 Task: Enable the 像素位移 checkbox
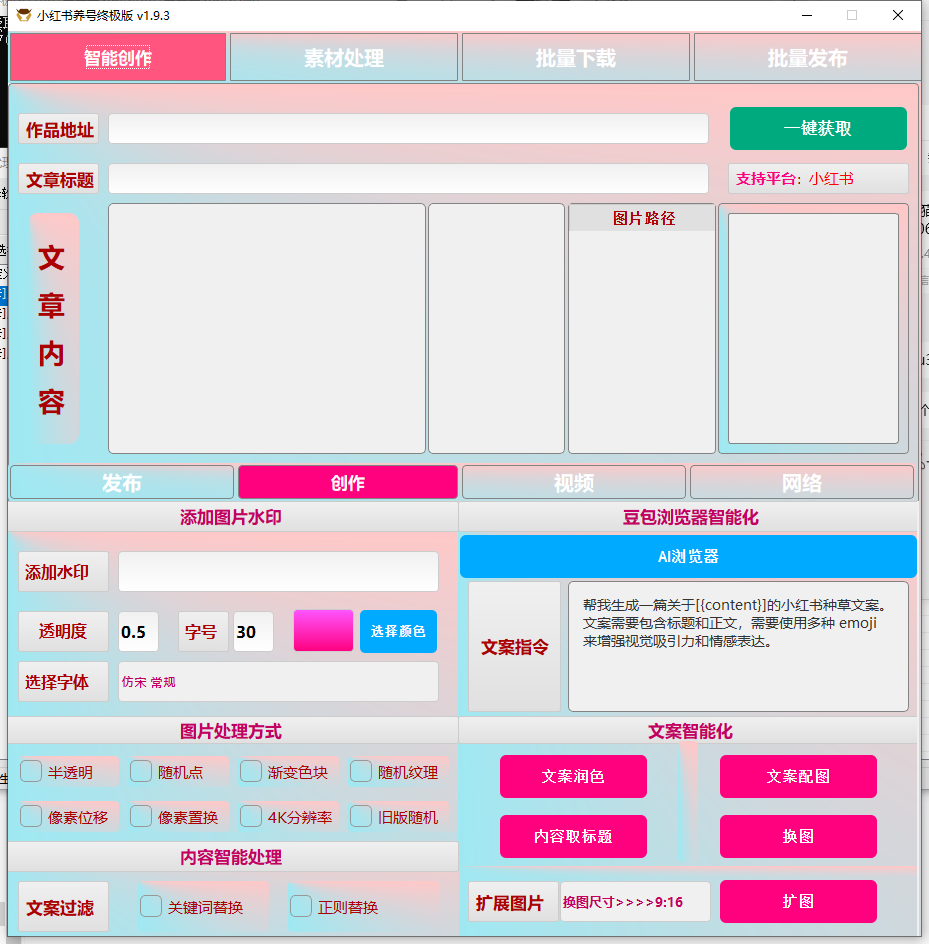point(31,816)
